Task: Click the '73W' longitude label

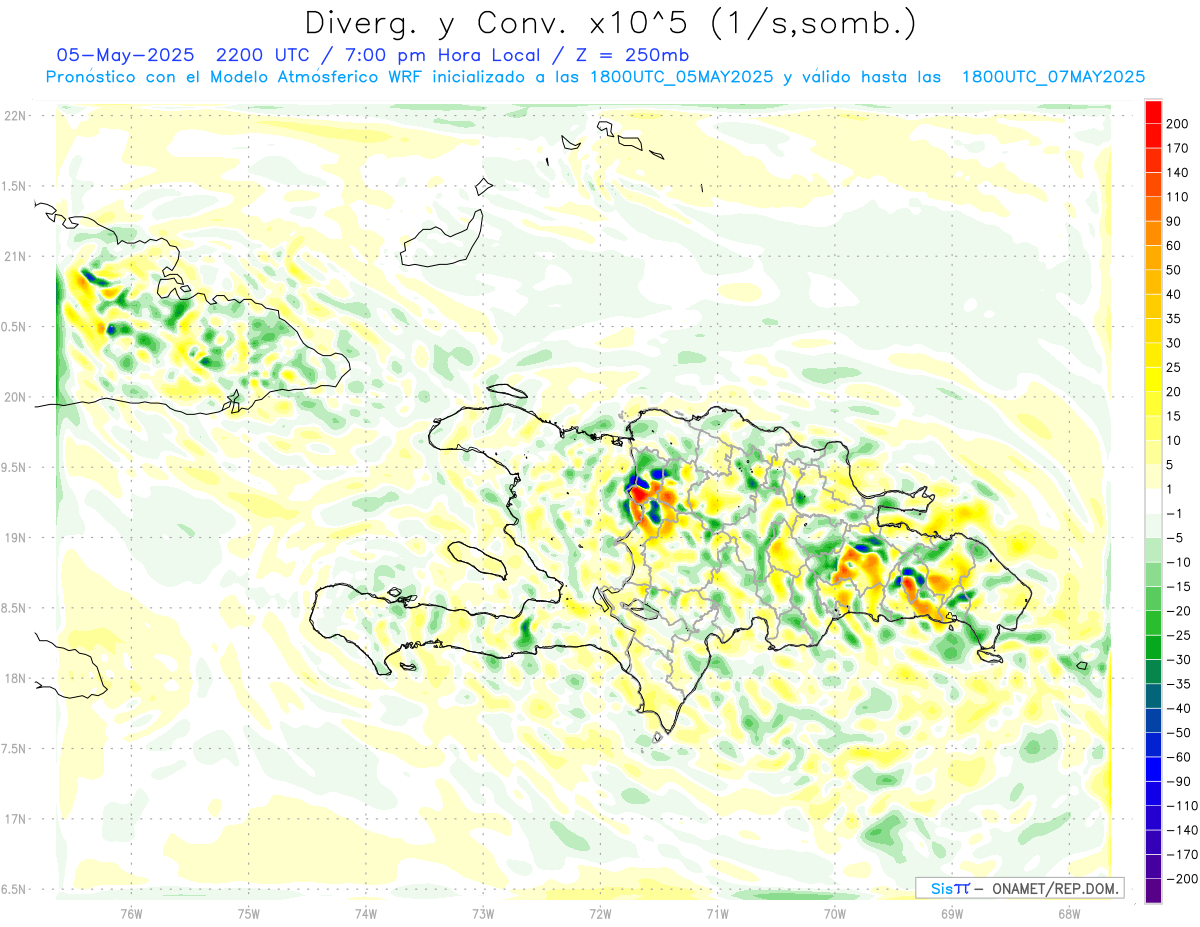Action: click(x=483, y=914)
